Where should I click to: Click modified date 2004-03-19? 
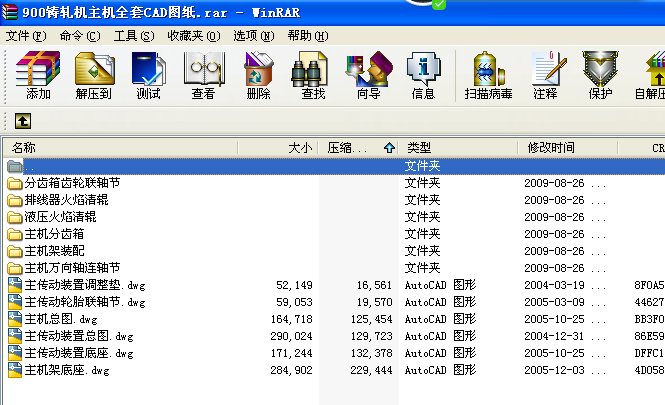point(554,285)
